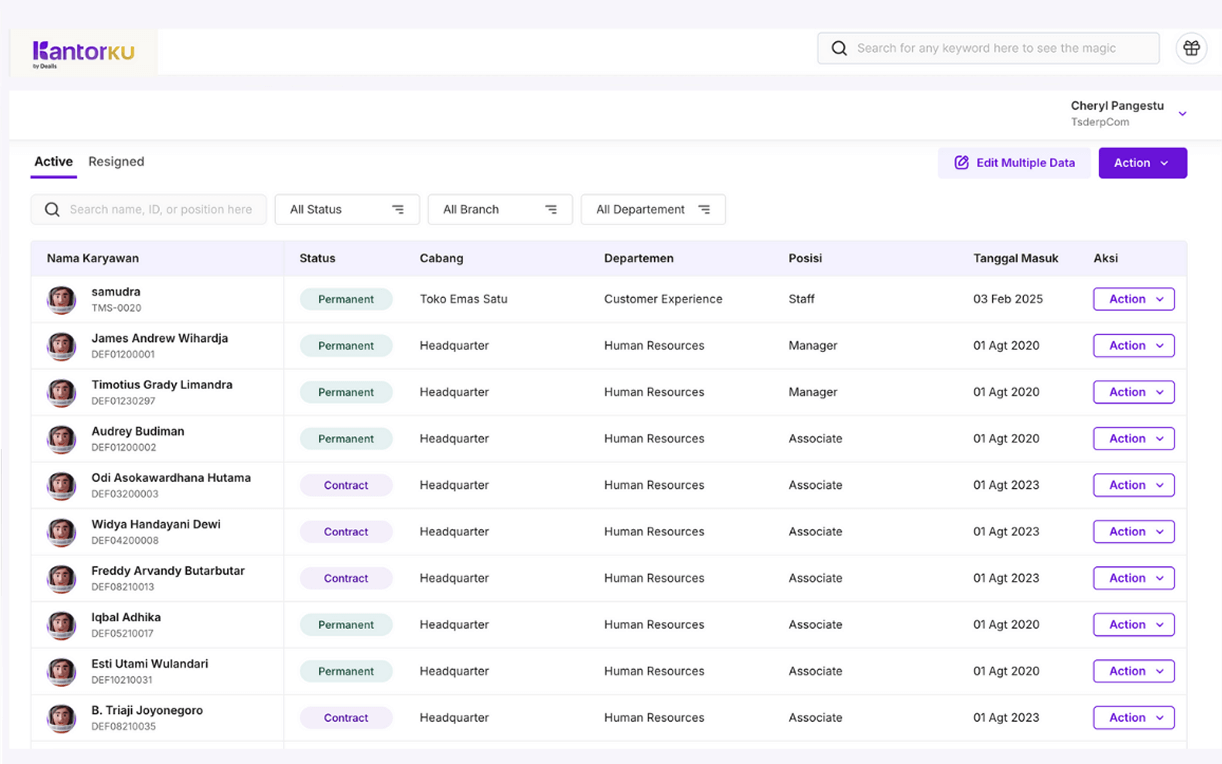Expand Action menu for B. Triaji Joyonegoro
Viewport: 1222px width, 764px height.
1133,718
